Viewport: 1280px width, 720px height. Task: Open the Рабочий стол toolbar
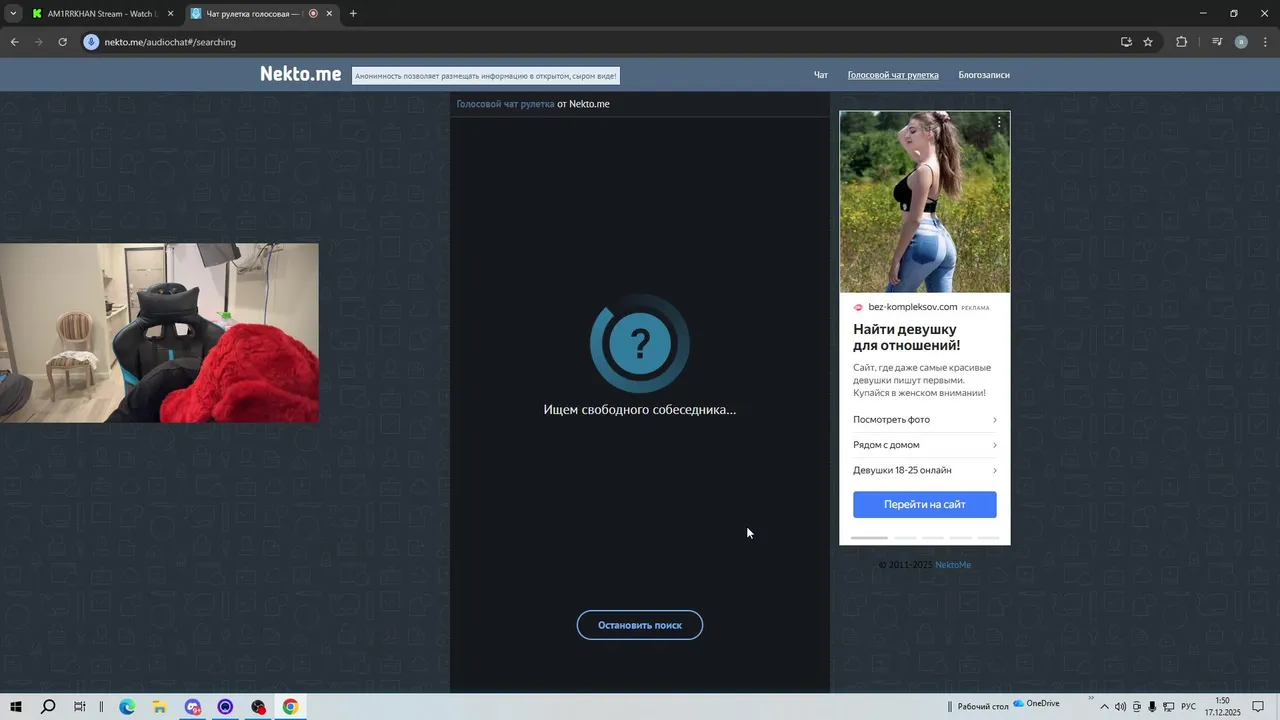click(x=982, y=707)
